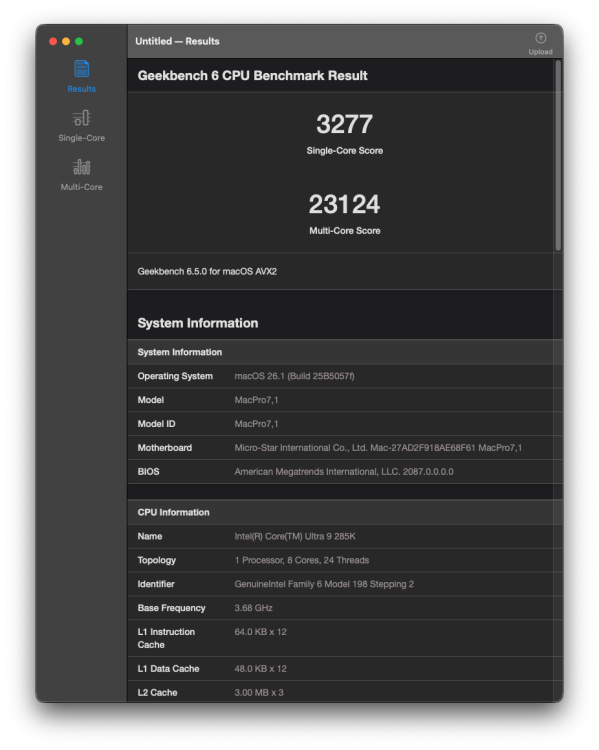Click the 'Untitled — Results' window title

point(177,41)
